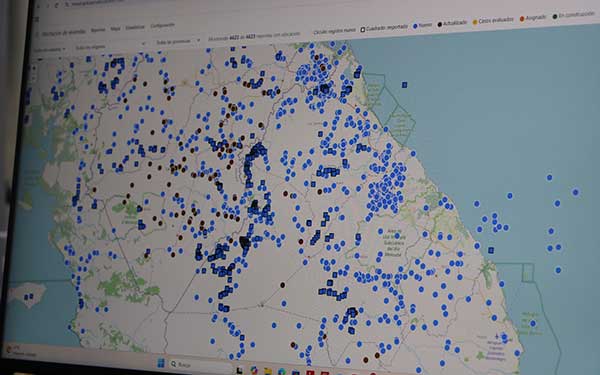Viewport: 600px width, 375px height.
Task: Open File Explorer from the taskbar
Action: click(x=267, y=372)
